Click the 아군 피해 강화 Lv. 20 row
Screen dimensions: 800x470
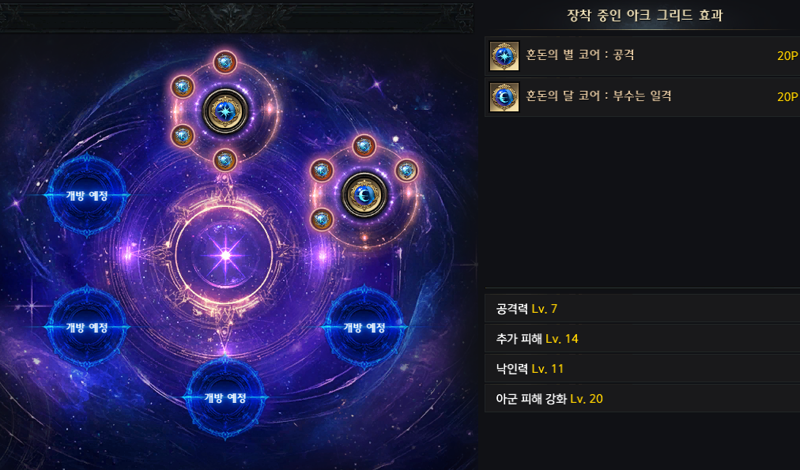coord(642,399)
